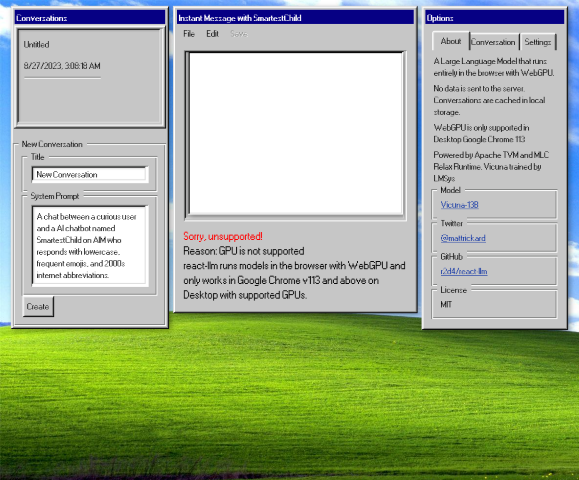Switch to the About tab
This screenshot has width=579, height=480.
click(451, 41)
